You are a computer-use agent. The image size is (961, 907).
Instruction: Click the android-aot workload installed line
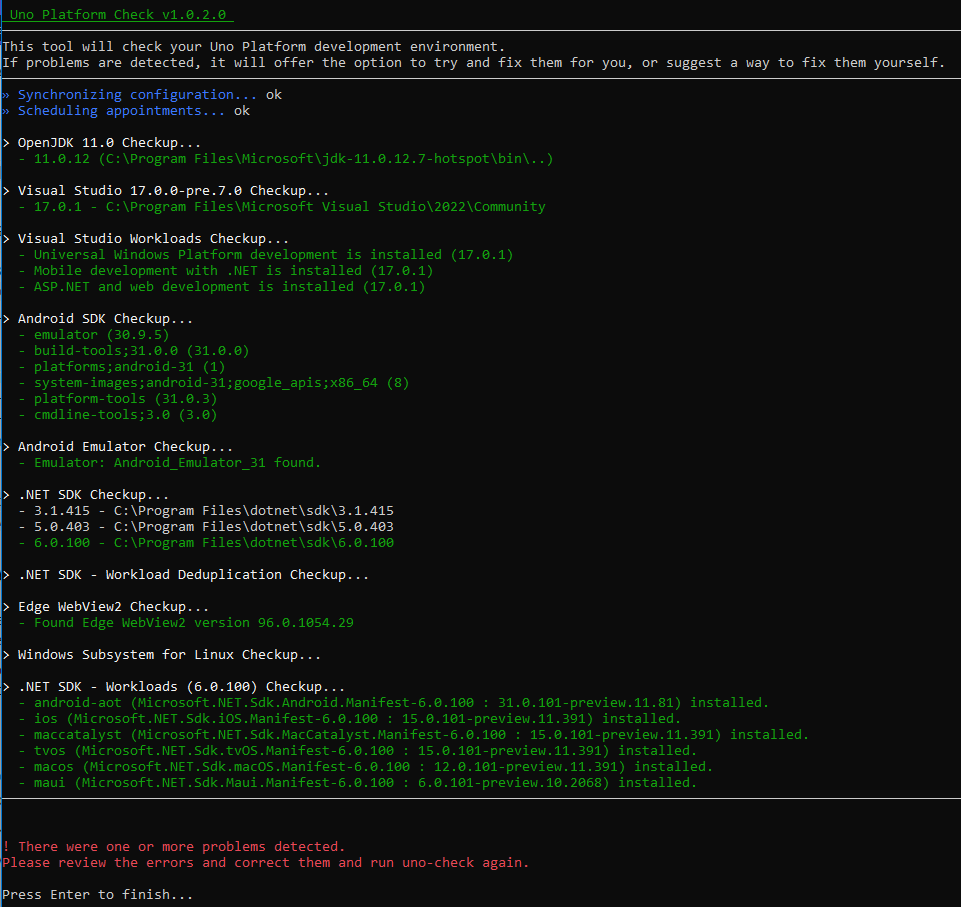pyautogui.click(x=393, y=702)
